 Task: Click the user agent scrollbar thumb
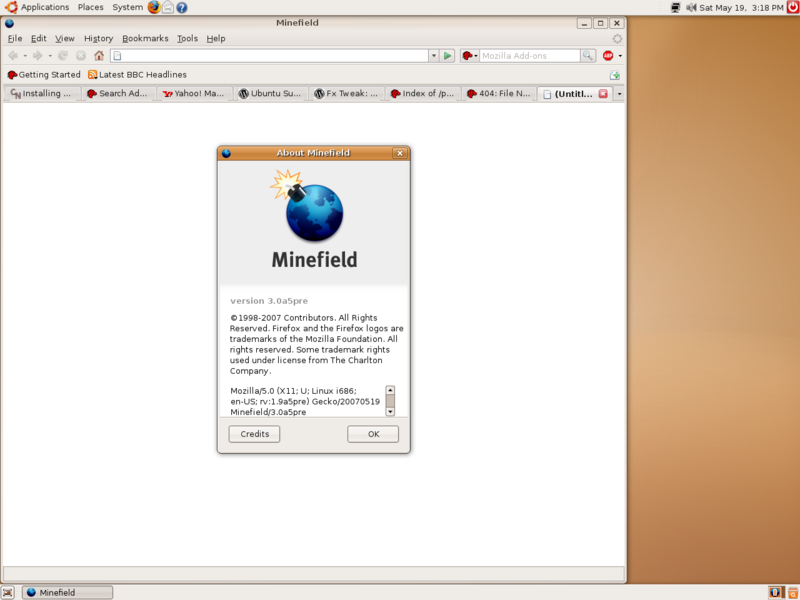[390, 401]
